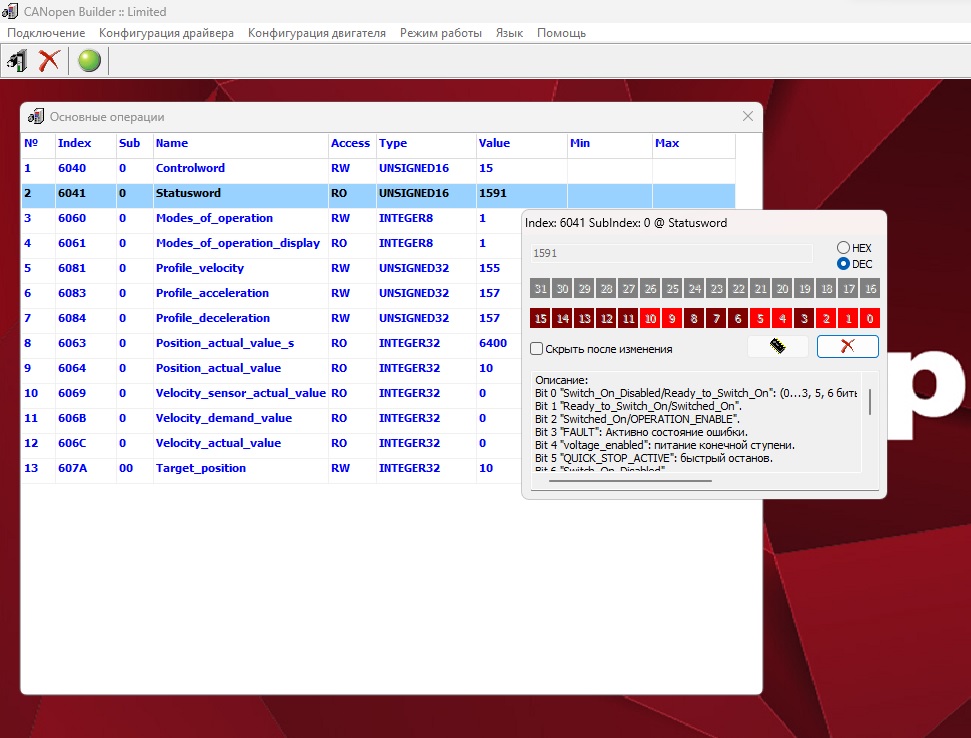Toggle bit 6 in the Statusword bit row
971x738 pixels.
coord(738,318)
